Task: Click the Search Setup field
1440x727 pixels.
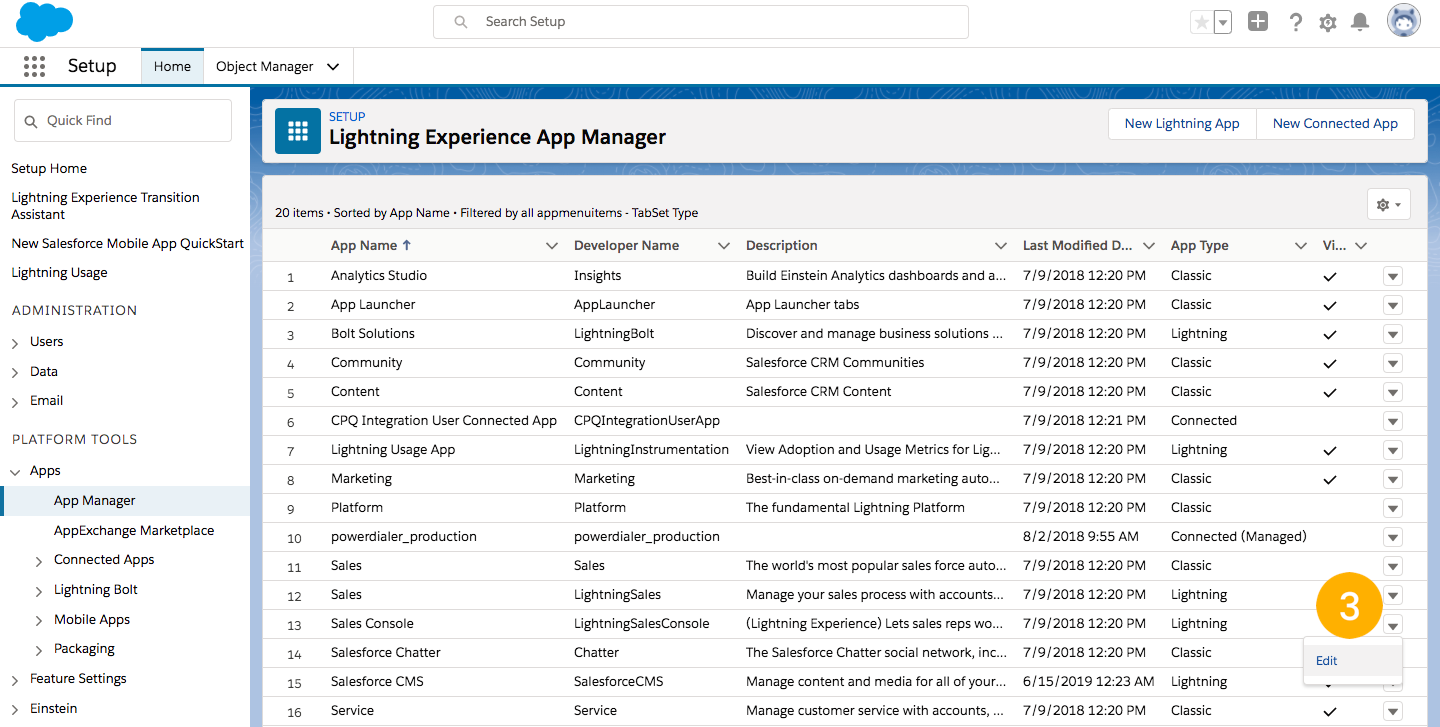Action: (700, 21)
